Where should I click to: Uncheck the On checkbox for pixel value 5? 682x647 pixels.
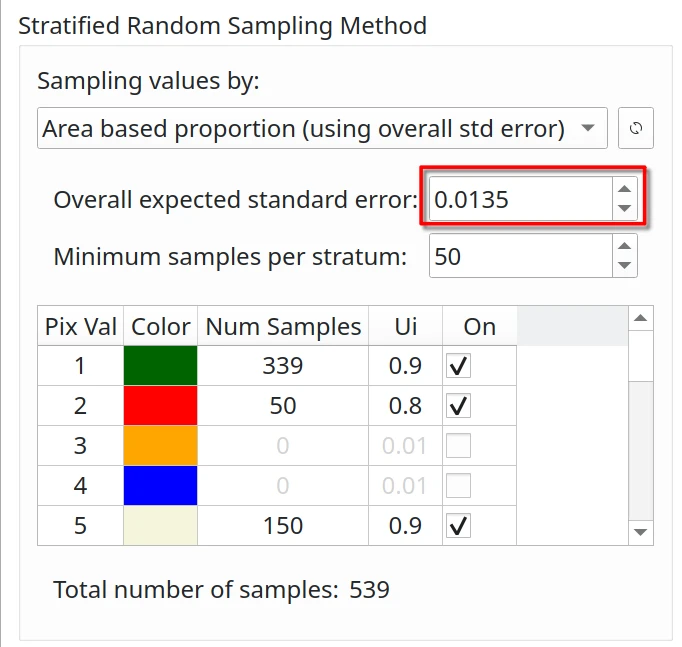[x=458, y=526]
